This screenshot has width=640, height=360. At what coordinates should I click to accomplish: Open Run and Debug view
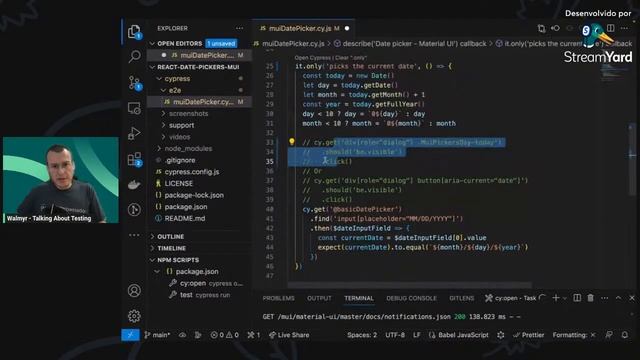[x=134, y=133]
